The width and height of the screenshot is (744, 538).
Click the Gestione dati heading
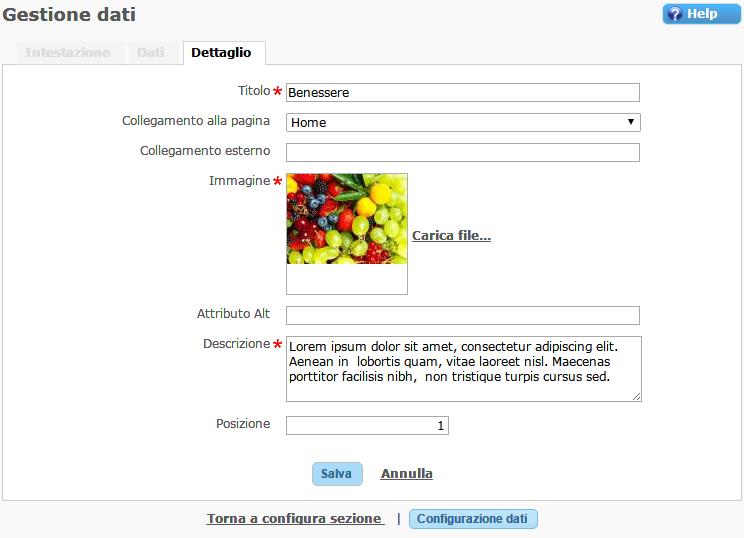[x=70, y=15]
